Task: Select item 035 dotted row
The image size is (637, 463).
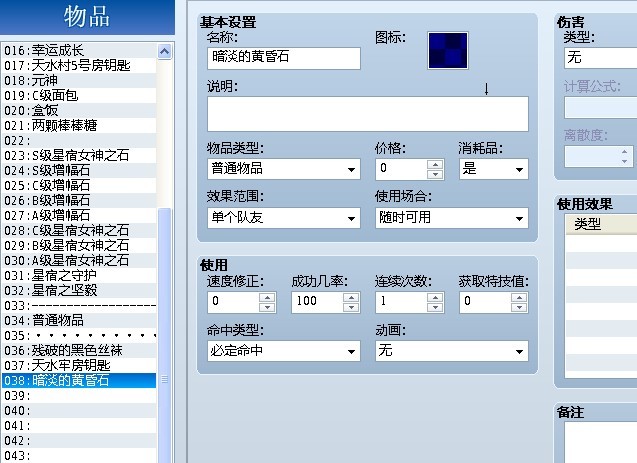Action: tap(79, 336)
